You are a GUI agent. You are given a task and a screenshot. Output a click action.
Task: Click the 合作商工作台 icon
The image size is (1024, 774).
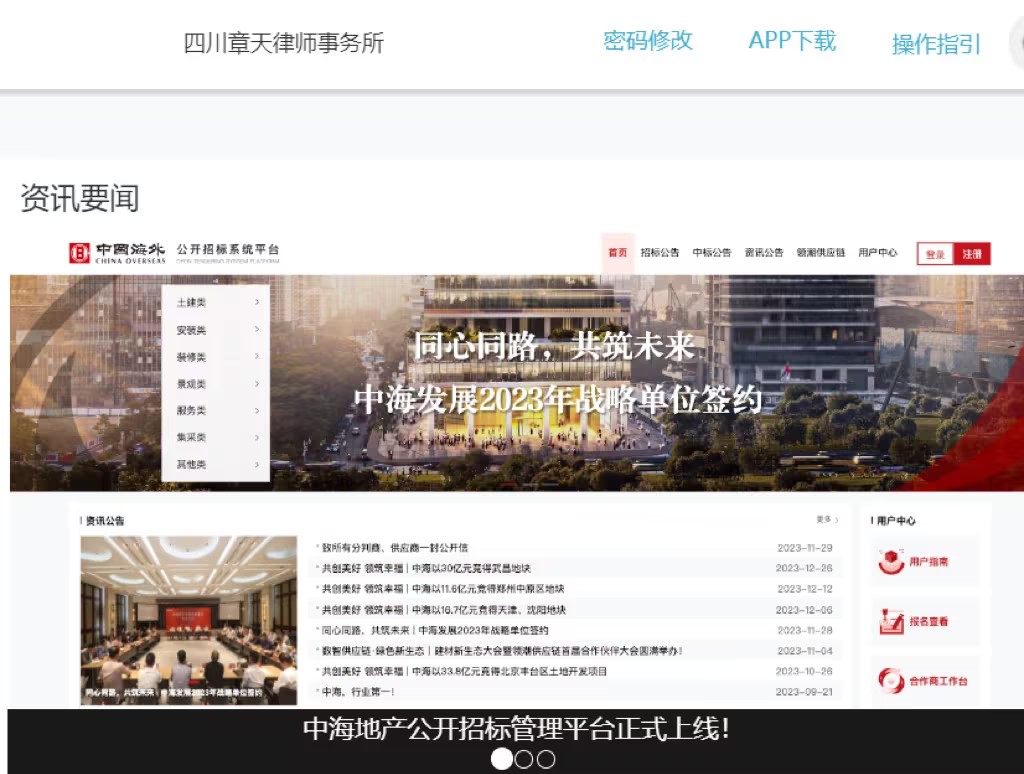pyautogui.click(x=891, y=681)
